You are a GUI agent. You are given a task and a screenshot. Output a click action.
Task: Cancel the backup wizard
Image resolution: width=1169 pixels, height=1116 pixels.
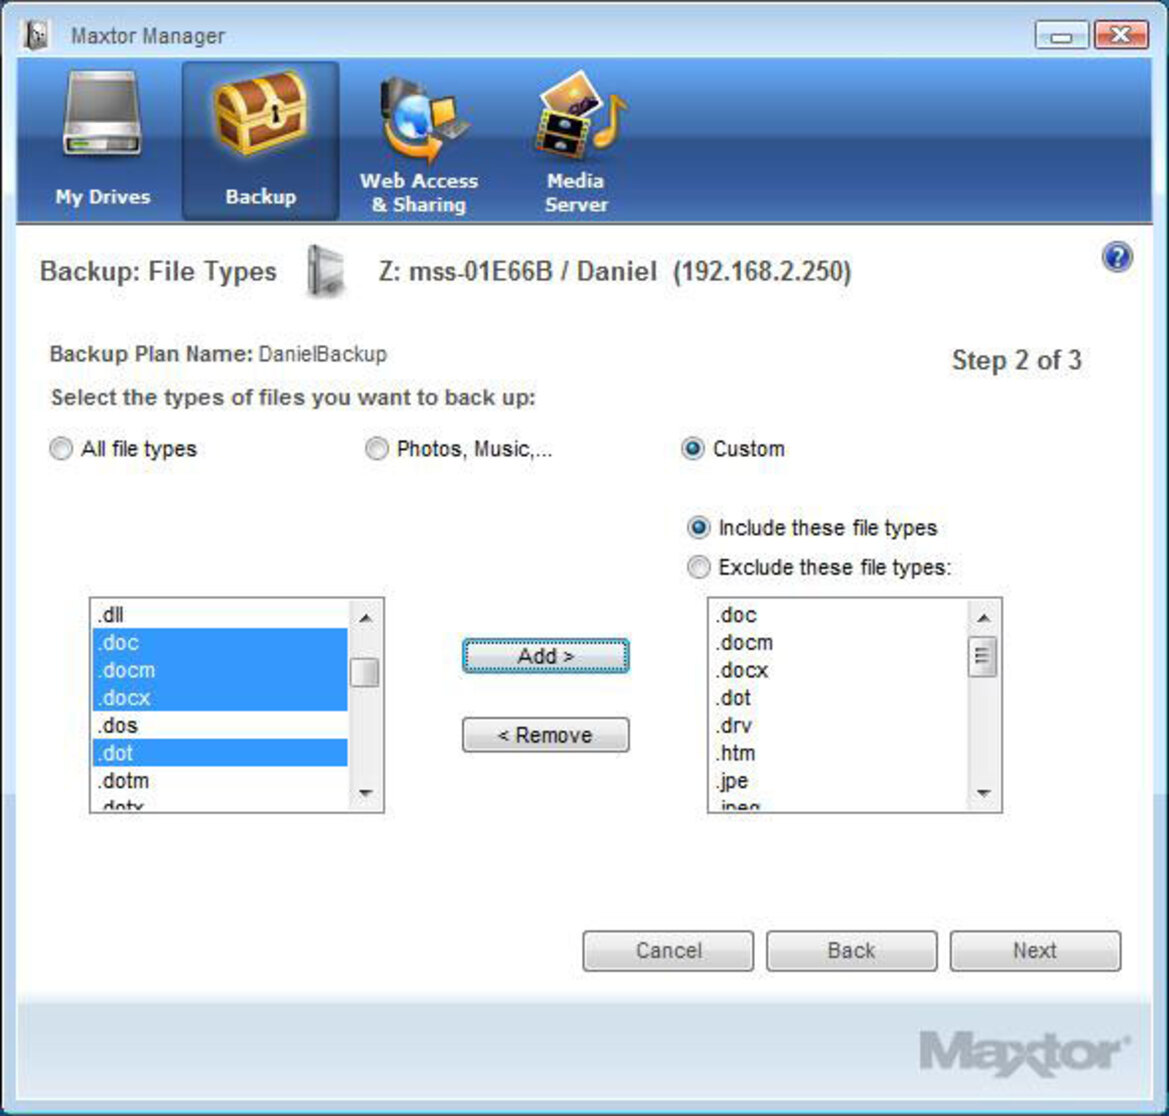pos(668,951)
